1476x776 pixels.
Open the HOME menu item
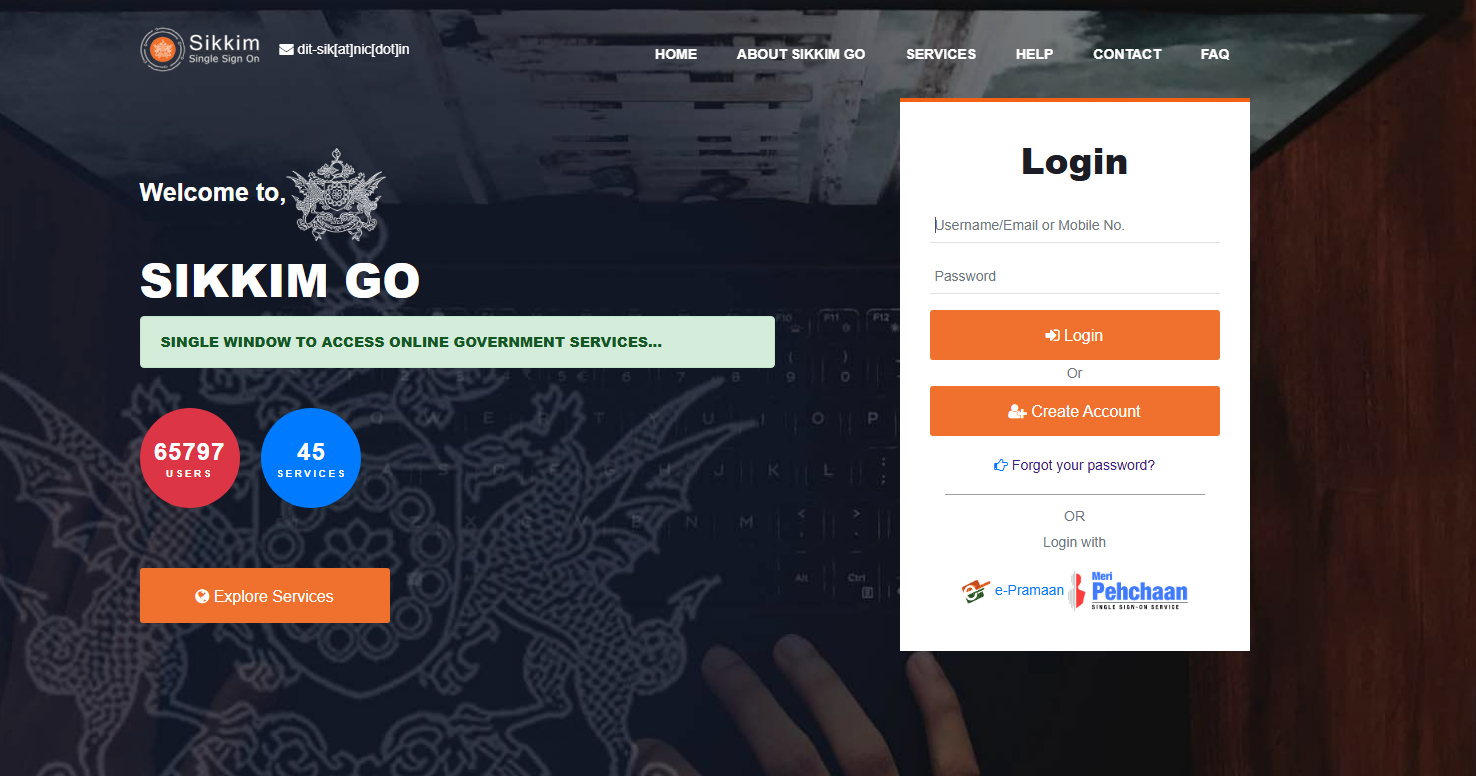tap(676, 54)
